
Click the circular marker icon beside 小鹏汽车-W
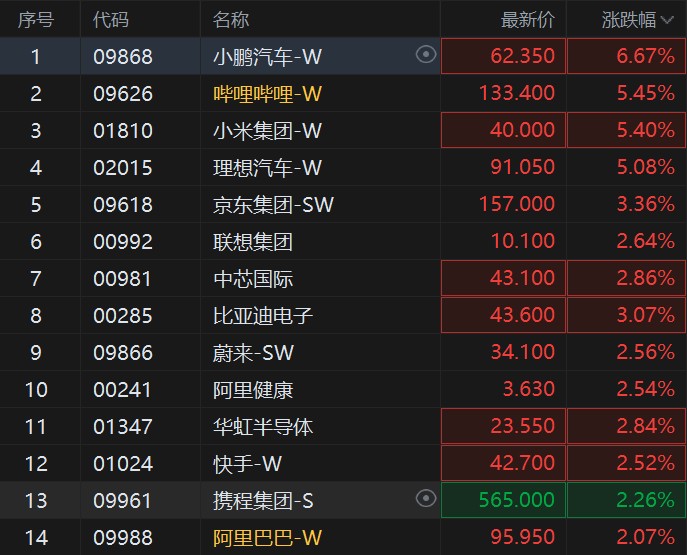[x=426, y=55]
